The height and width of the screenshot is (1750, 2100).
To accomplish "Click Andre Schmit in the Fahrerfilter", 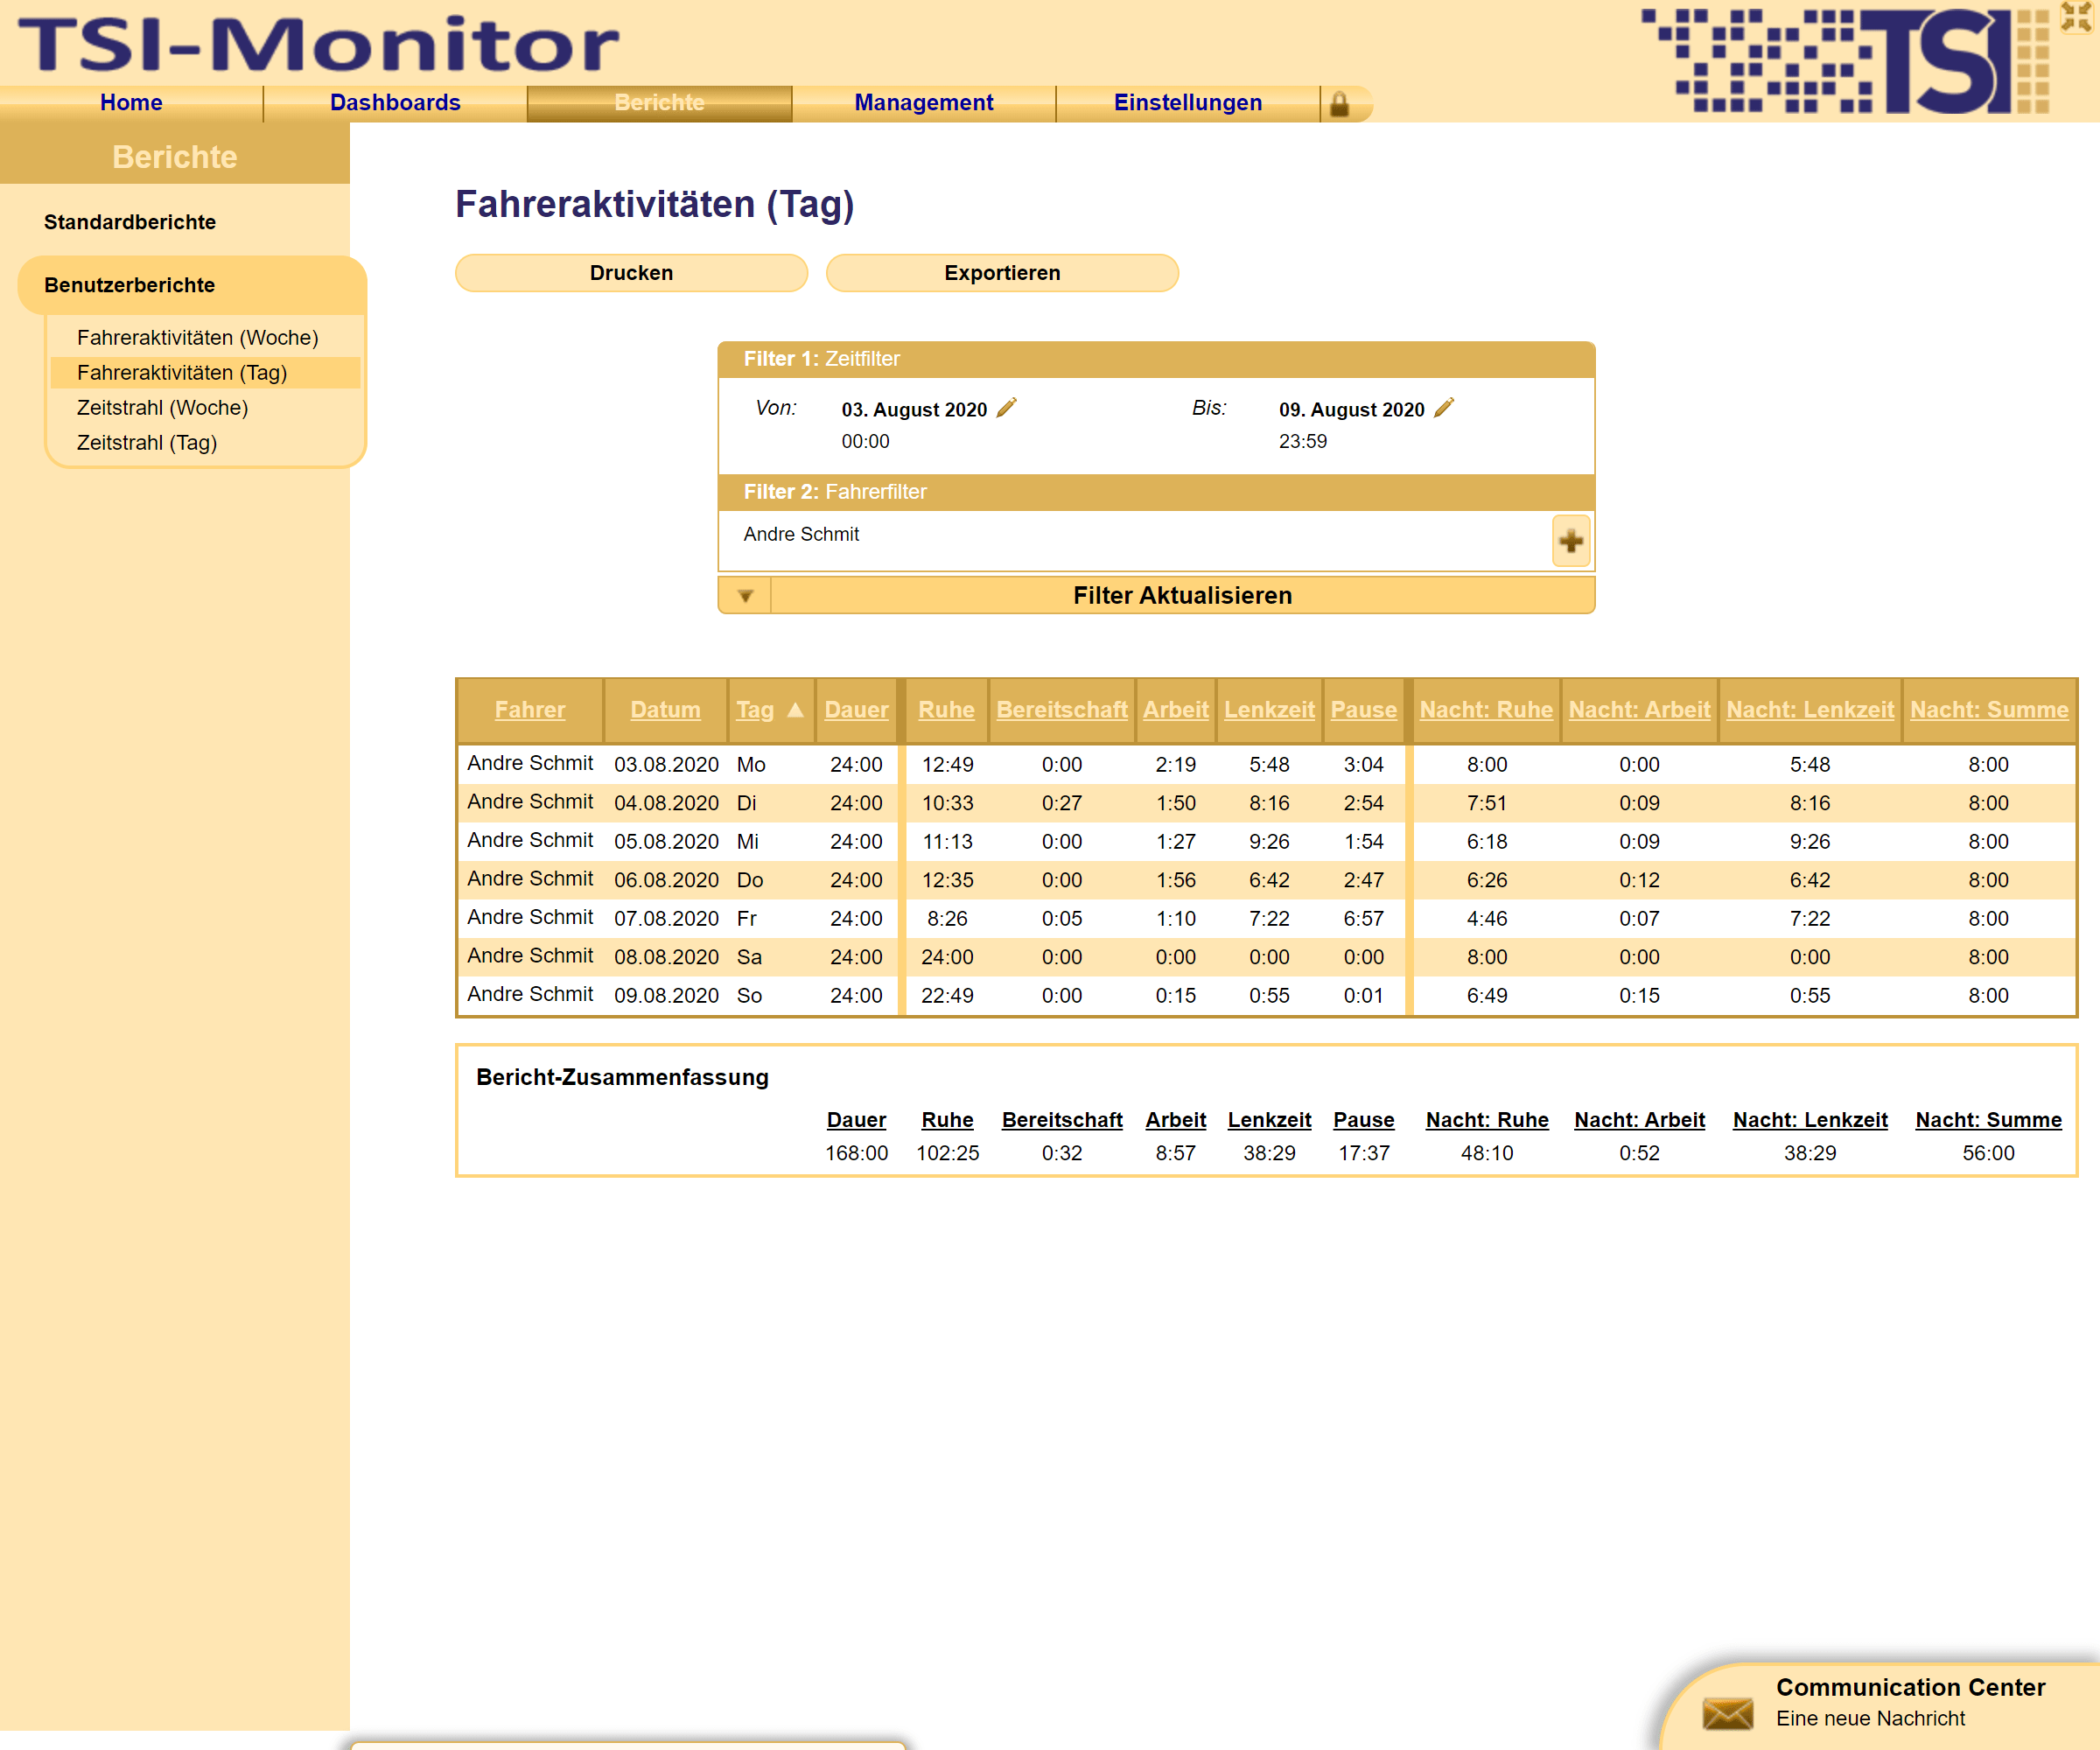I will click(x=801, y=534).
